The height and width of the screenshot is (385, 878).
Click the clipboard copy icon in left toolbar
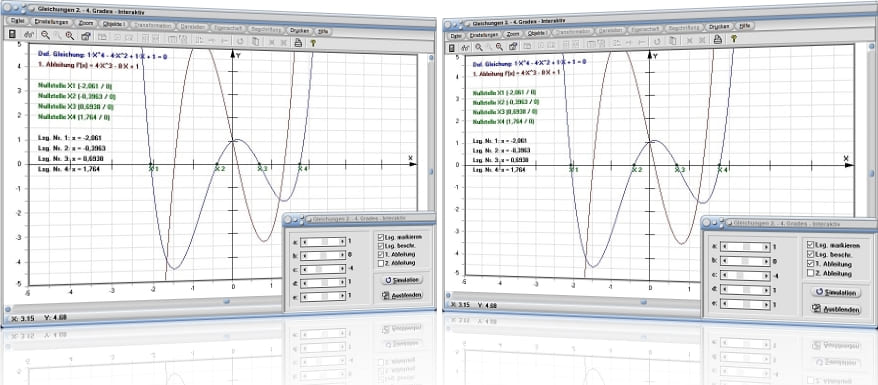pyautogui.click(x=255, y=41)
